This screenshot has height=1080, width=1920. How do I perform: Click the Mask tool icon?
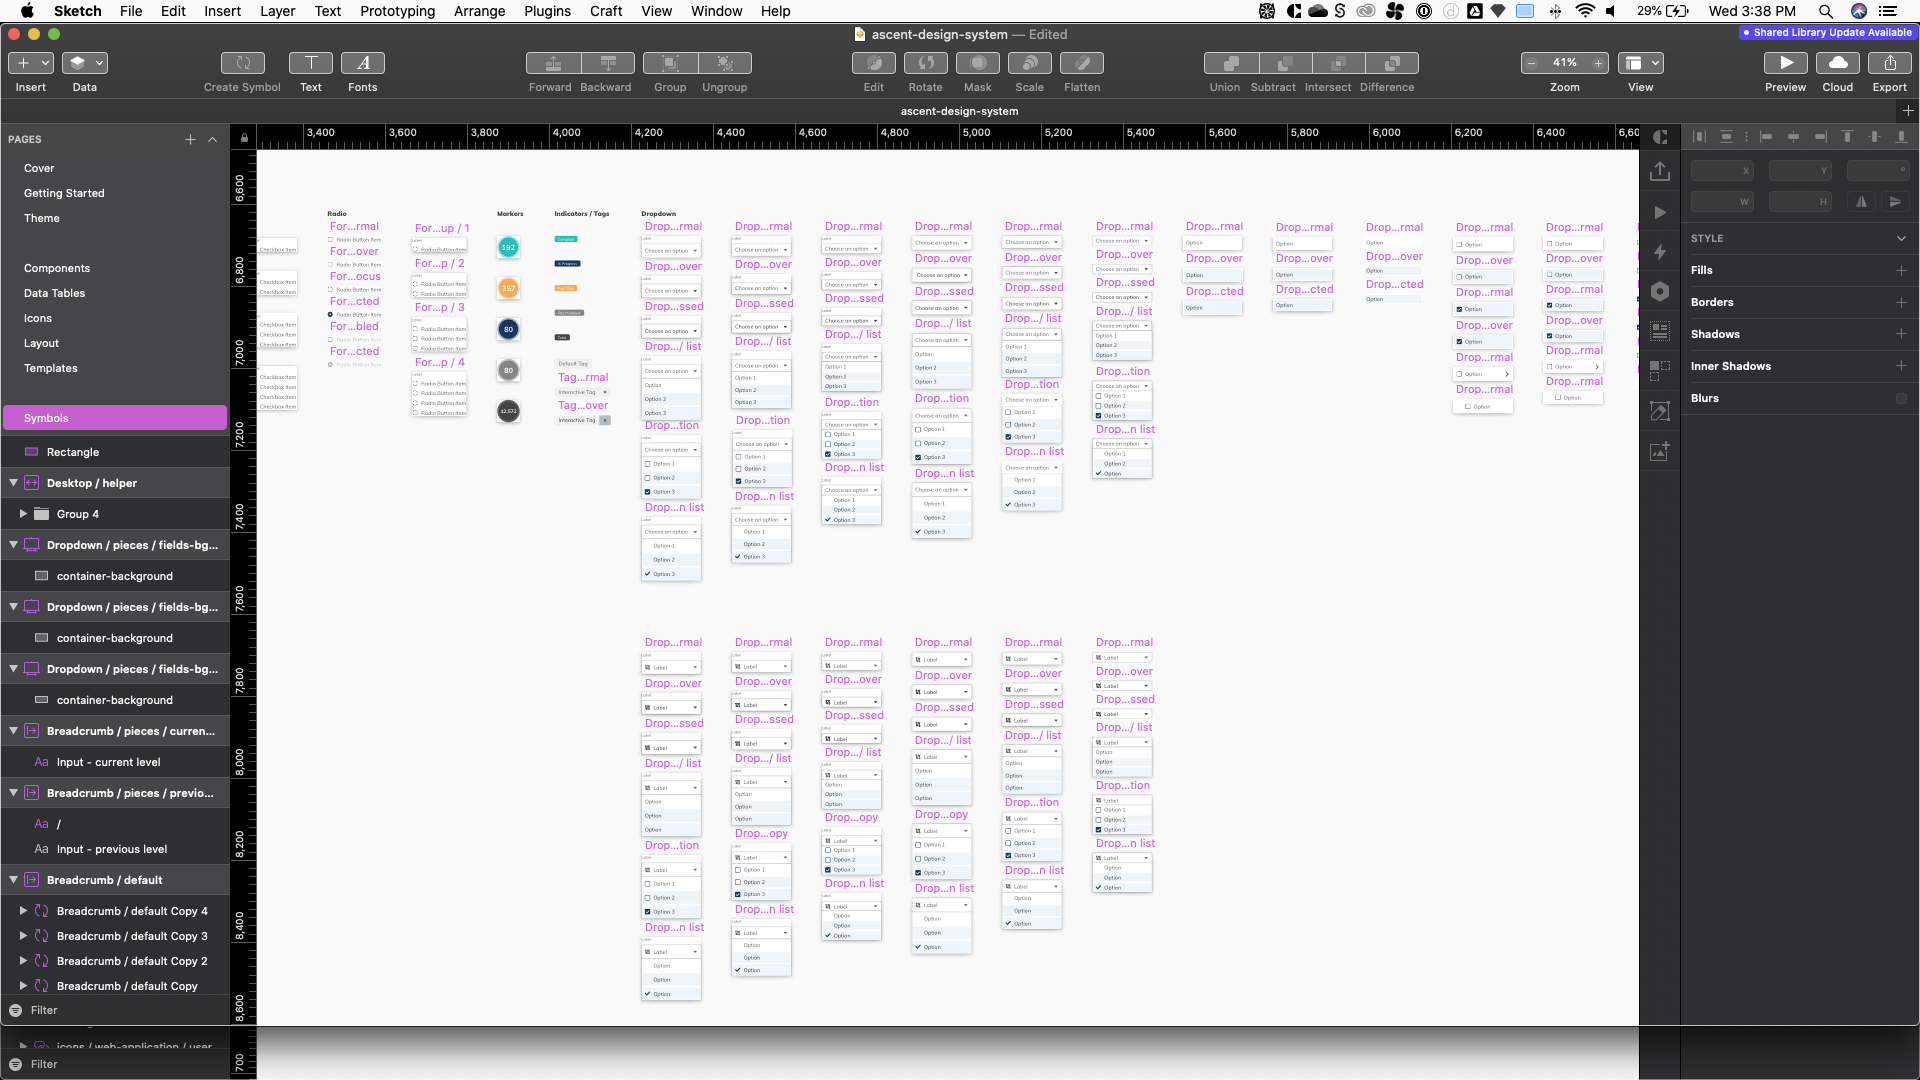click(977, 63)
